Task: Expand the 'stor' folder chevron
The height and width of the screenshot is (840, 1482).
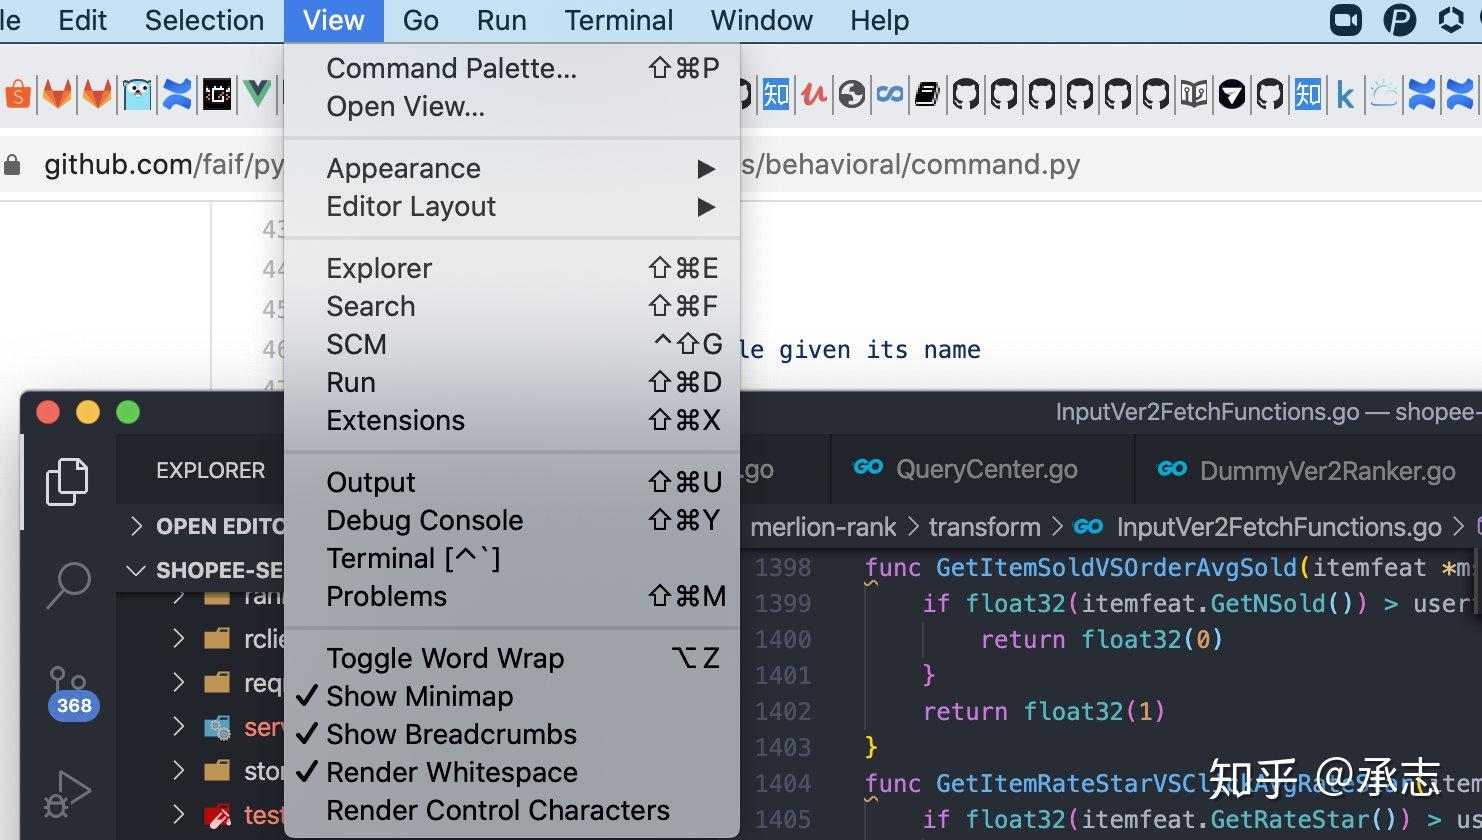Action: 179,770
